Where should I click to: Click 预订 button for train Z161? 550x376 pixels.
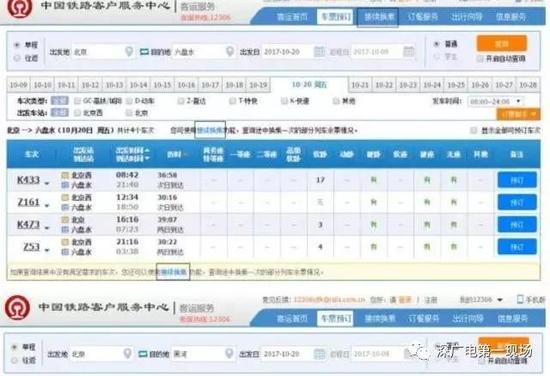click(517, 202)
